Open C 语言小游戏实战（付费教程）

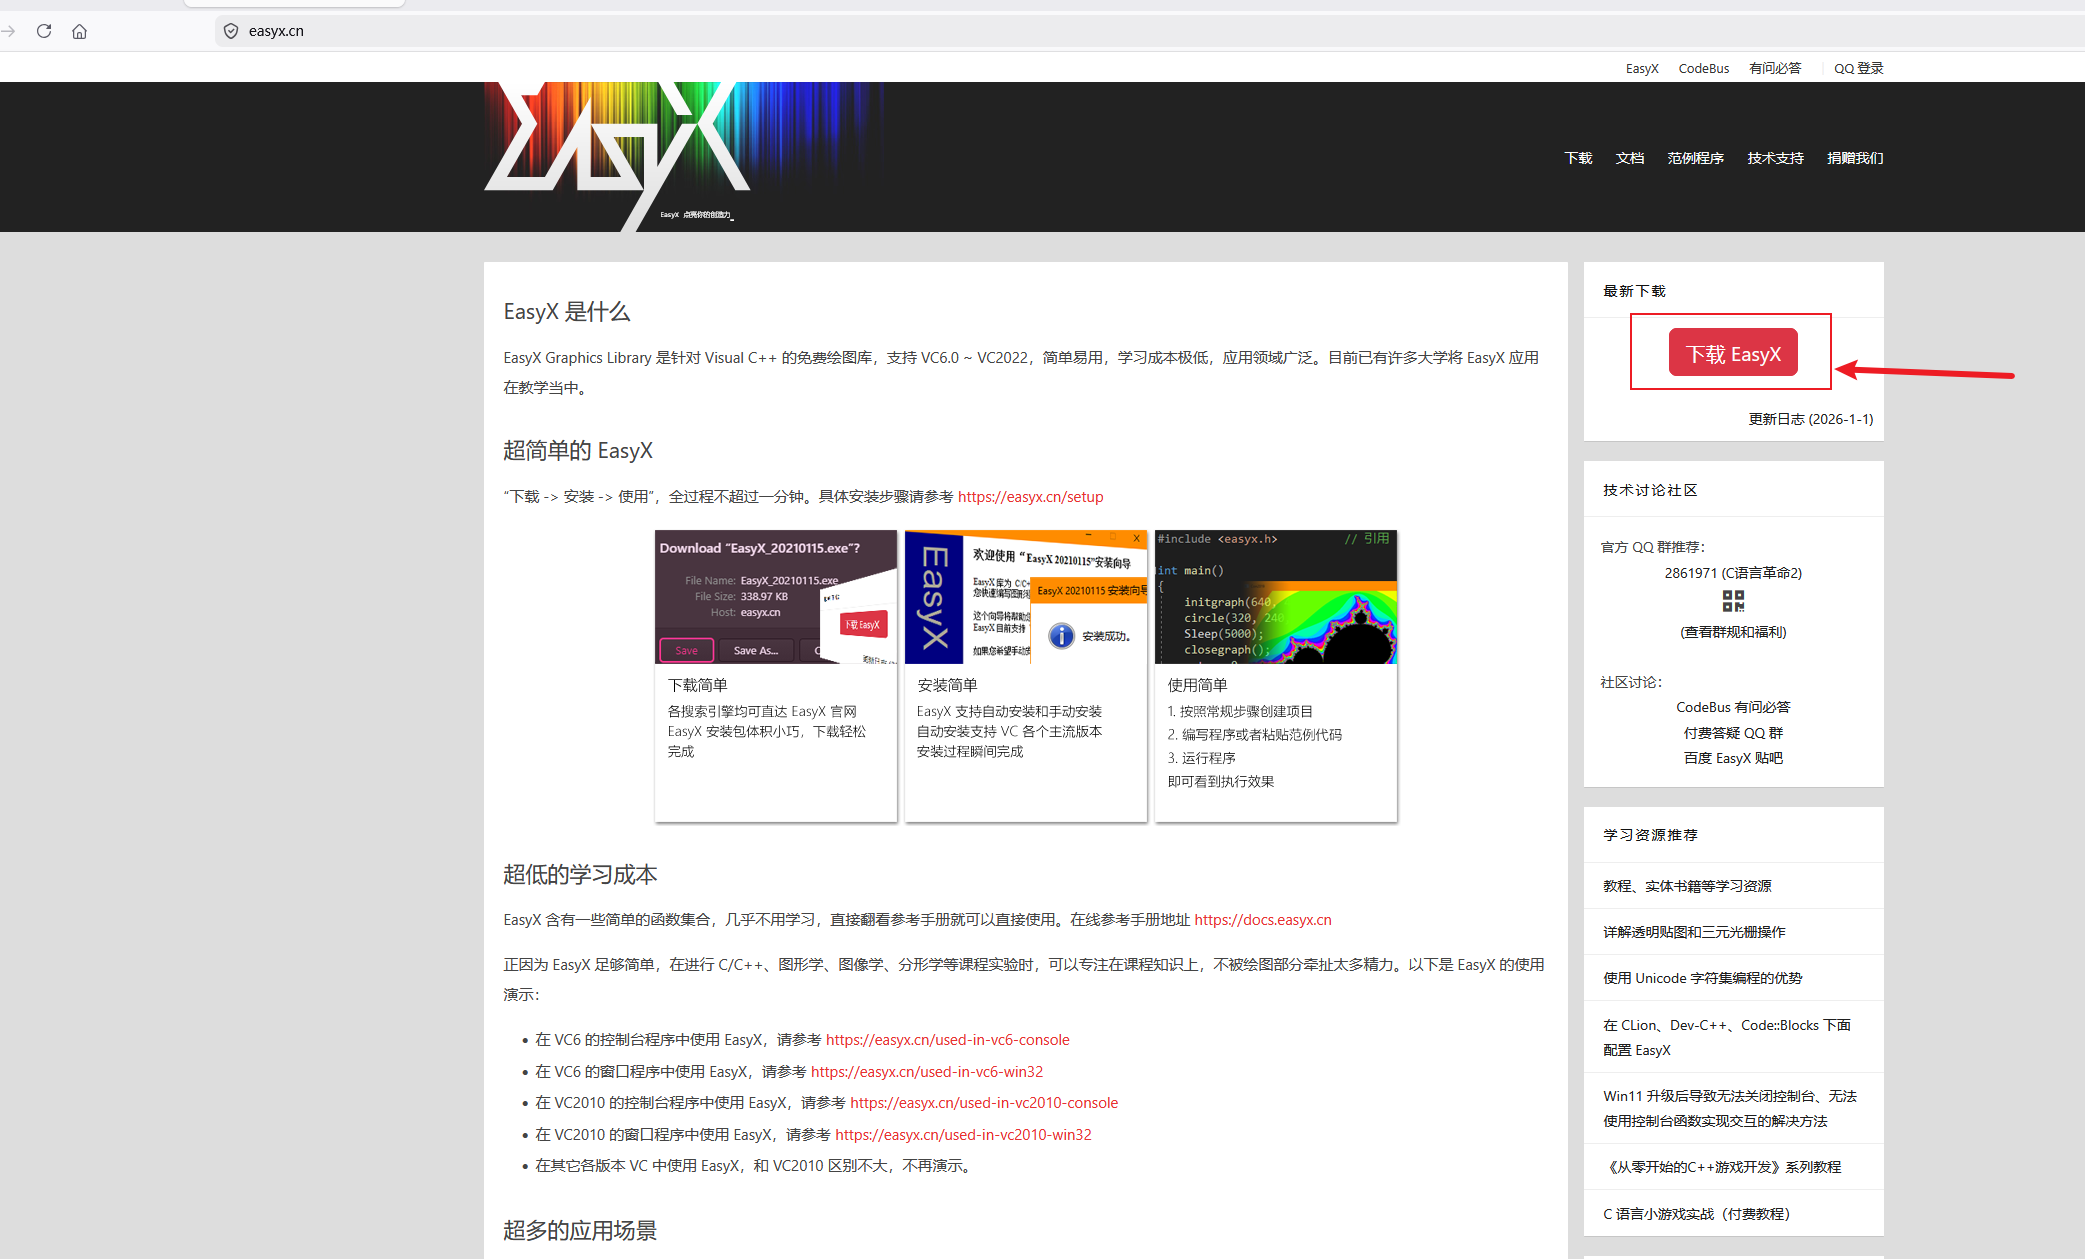1697,1214
